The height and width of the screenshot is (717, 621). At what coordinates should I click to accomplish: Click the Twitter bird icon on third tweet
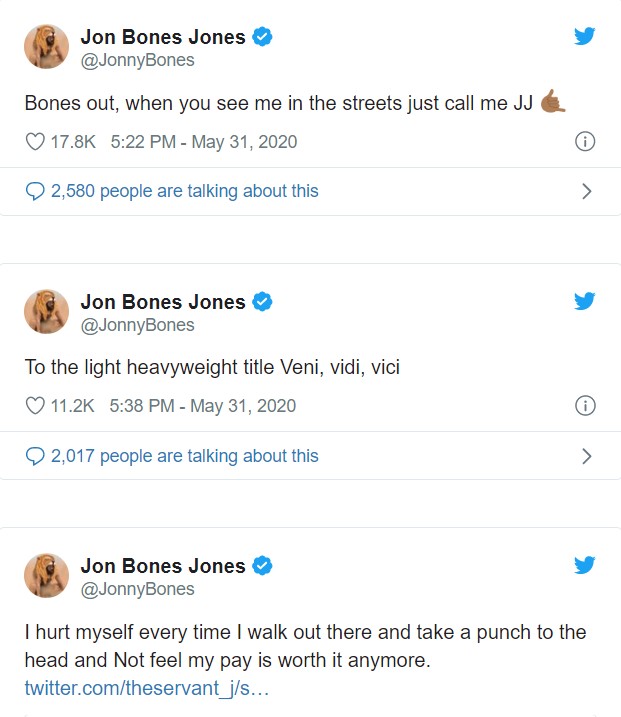(x=585, y=565)
